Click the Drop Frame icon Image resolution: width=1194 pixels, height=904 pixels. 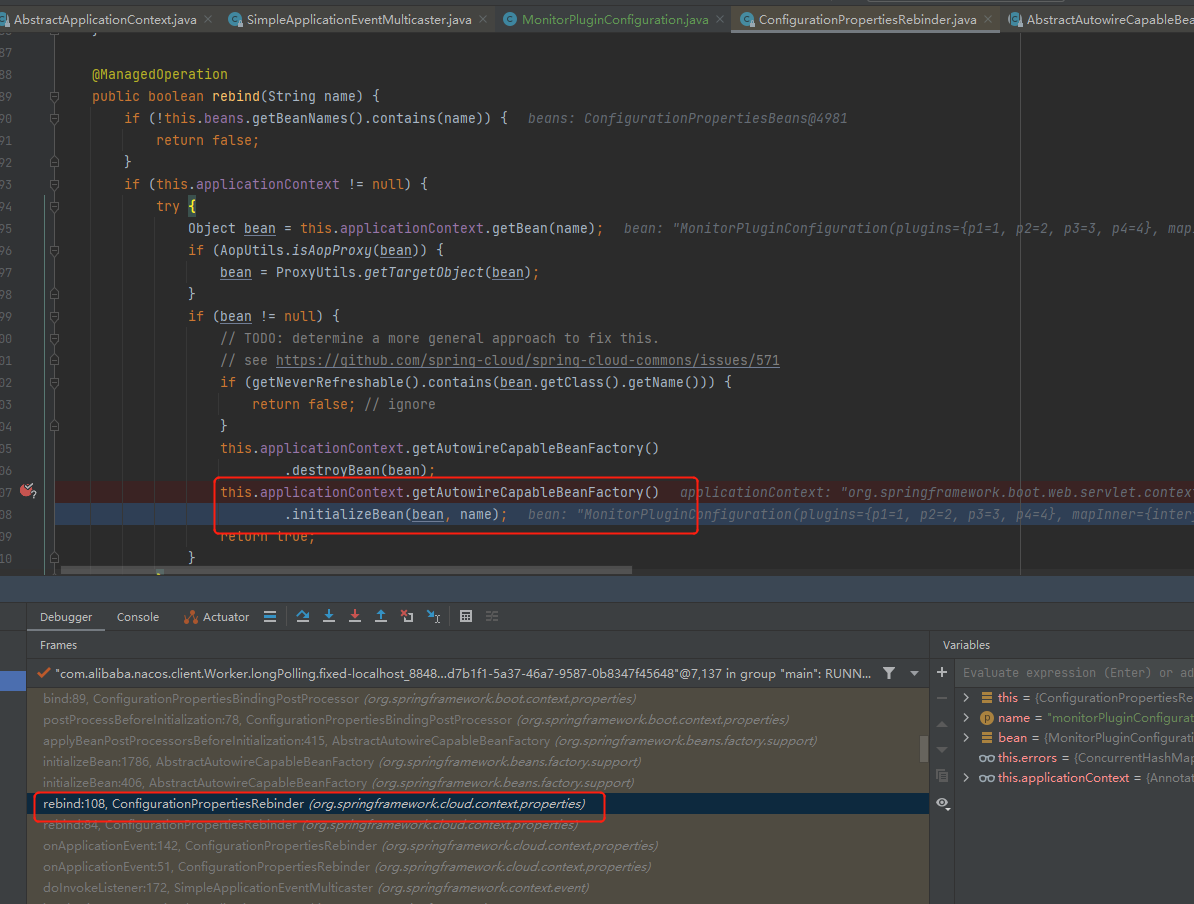(x=407, y=617)
